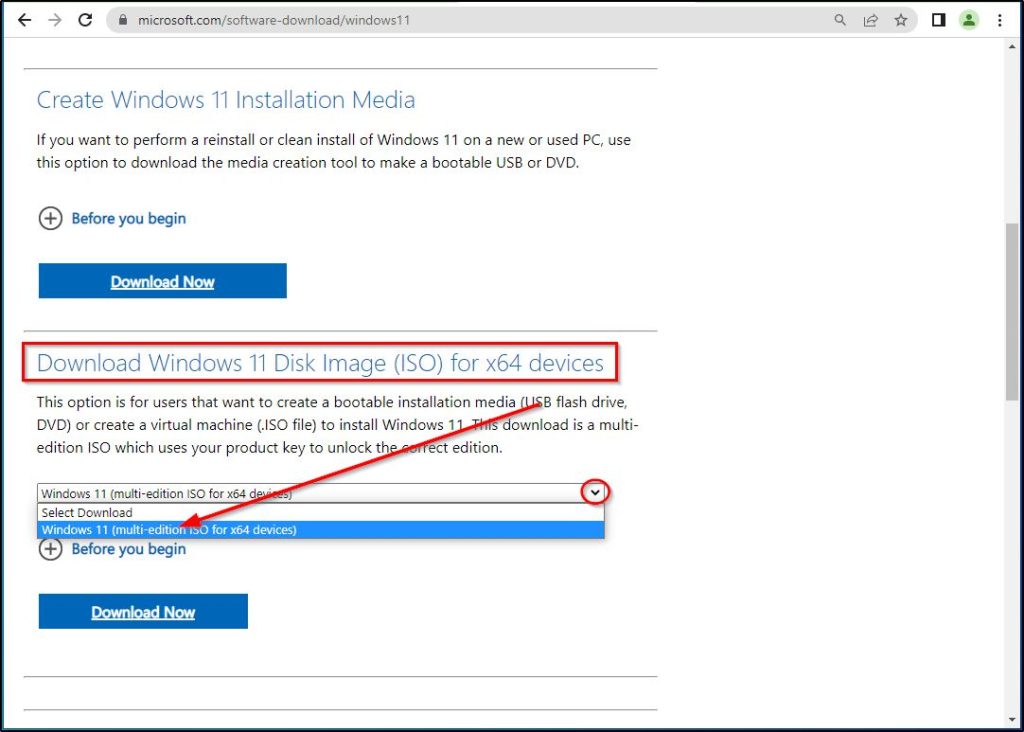Click the page vertical scrollbar thumb
Viewport: 1024px width, 732px height.
(1012, 311)
